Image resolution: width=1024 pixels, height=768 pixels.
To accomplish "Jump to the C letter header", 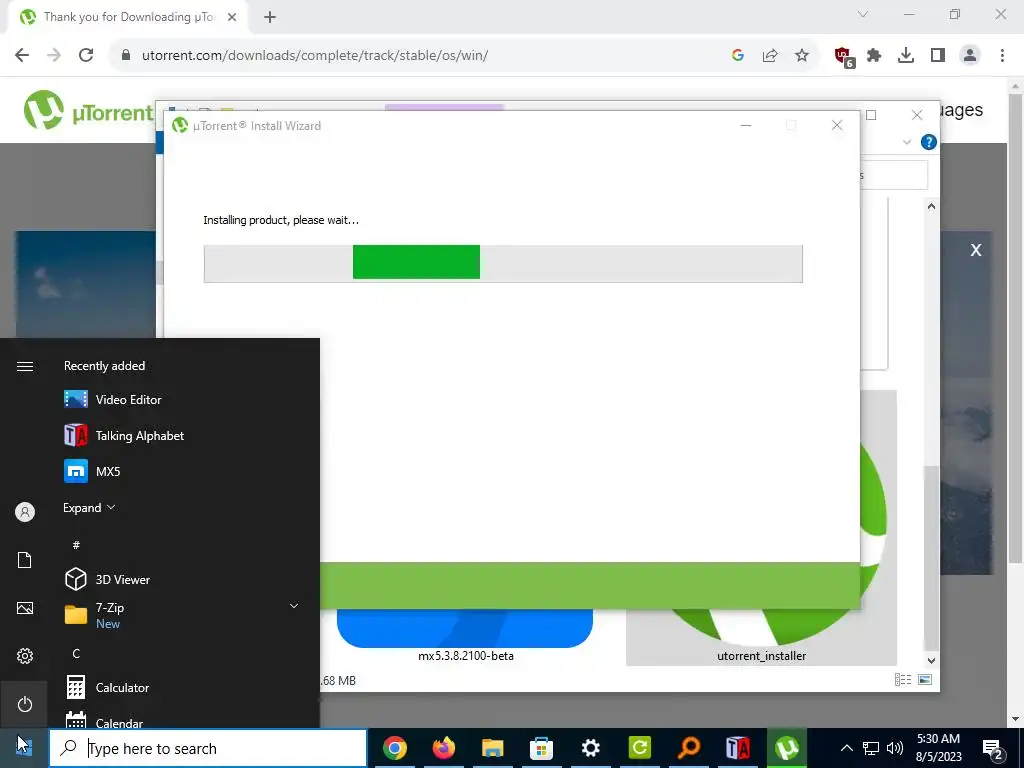I will point(76,653).
